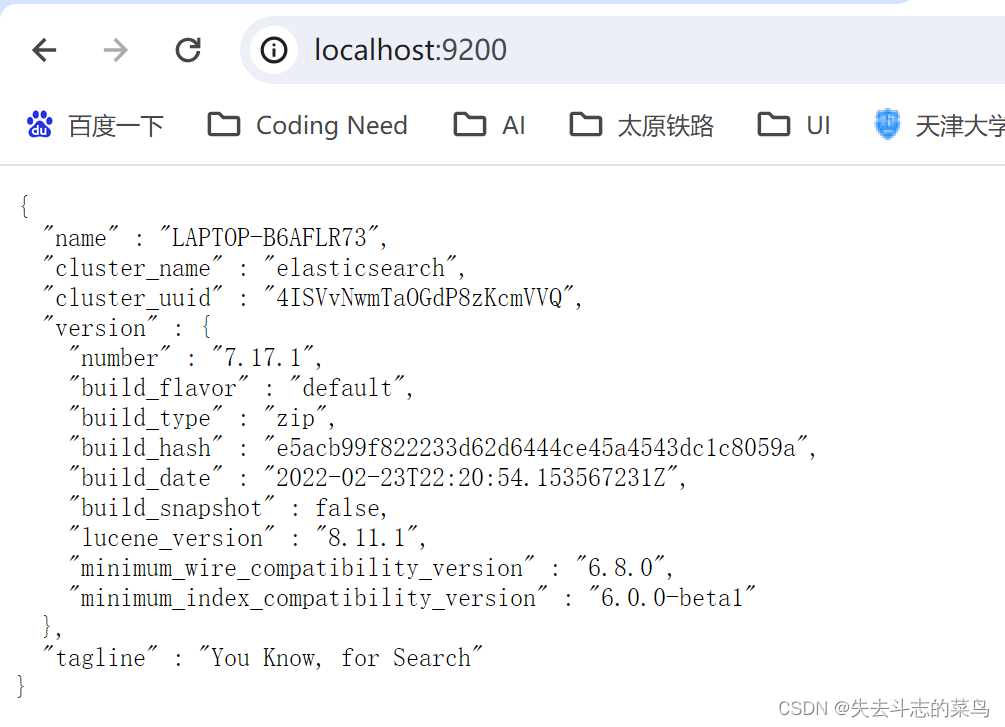Expand the UI bookmarks folder

pyautogui.click(x=794, y=124)
